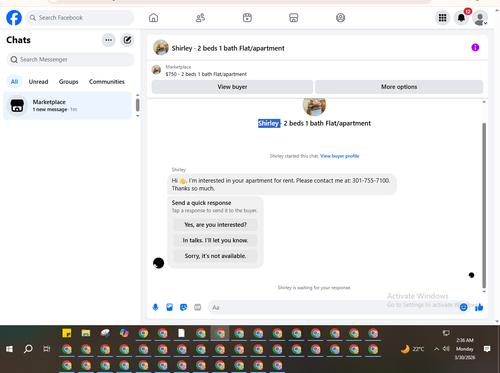Image resolution: width=500 pixels, height=373 pixels.
Task: Open the Reels video icon in top navigation
Action: tap(247, 18)
